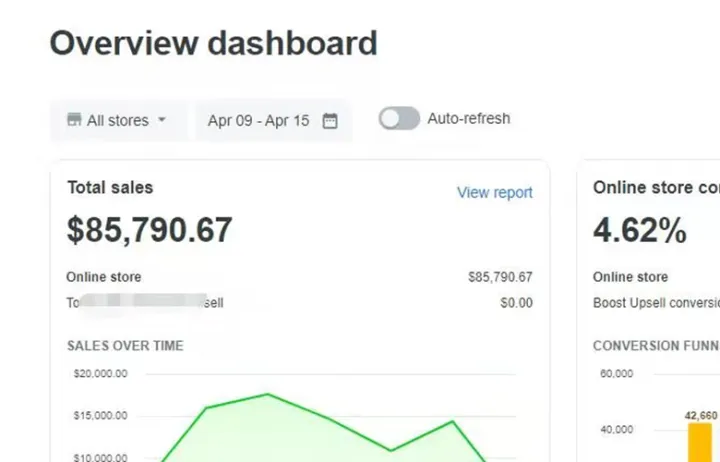Click the Overview dashboard heading
This screenshot has width=720, height=462.
[x=214, y=43]
